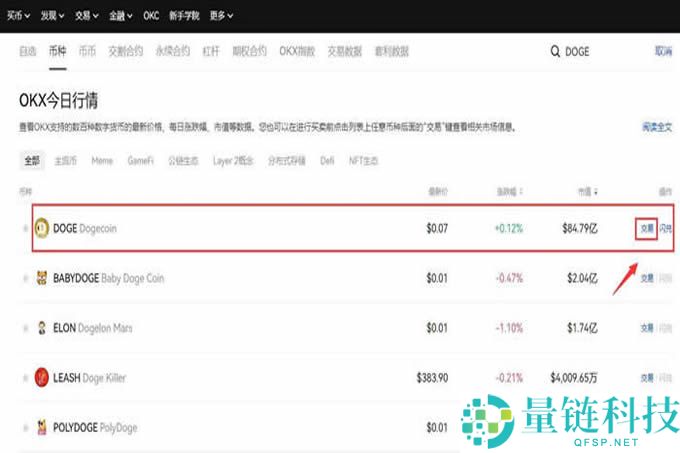Open the last market tab 套利数据
The image size is (680, 453).
[x=392, y=51]
